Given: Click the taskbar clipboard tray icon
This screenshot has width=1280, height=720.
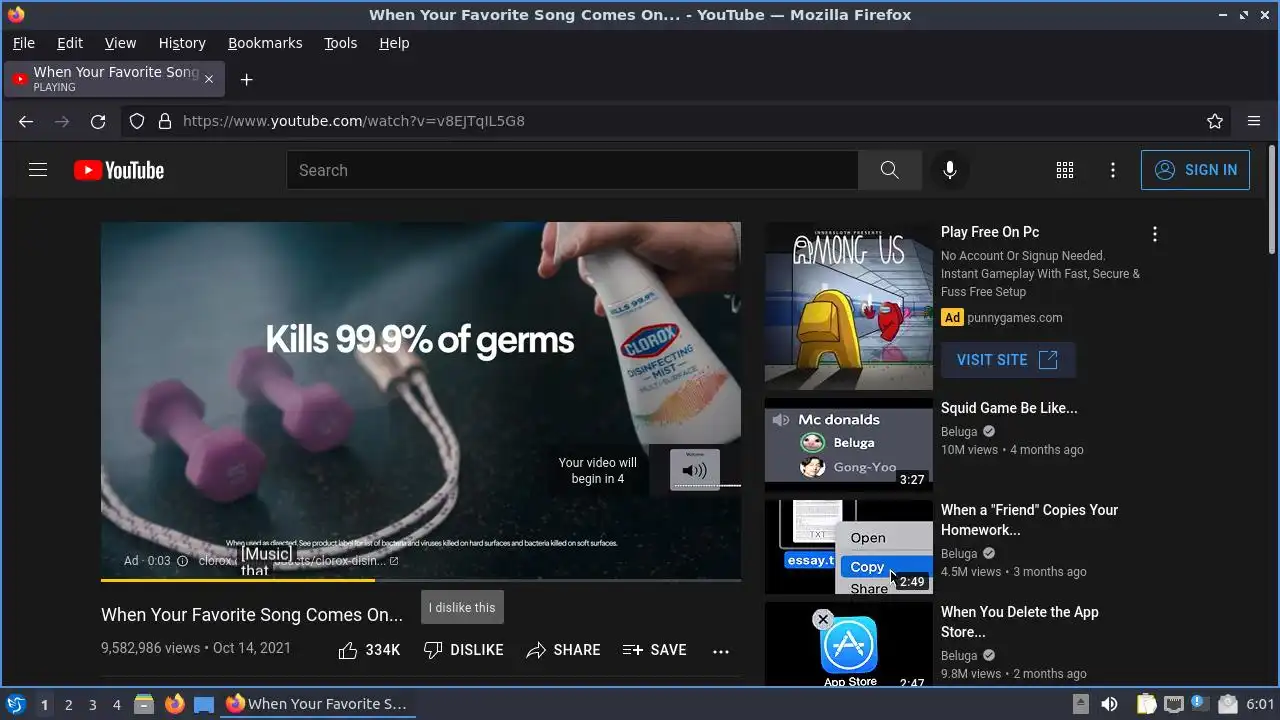Looking at the screenshot, I should point(1145,704).
